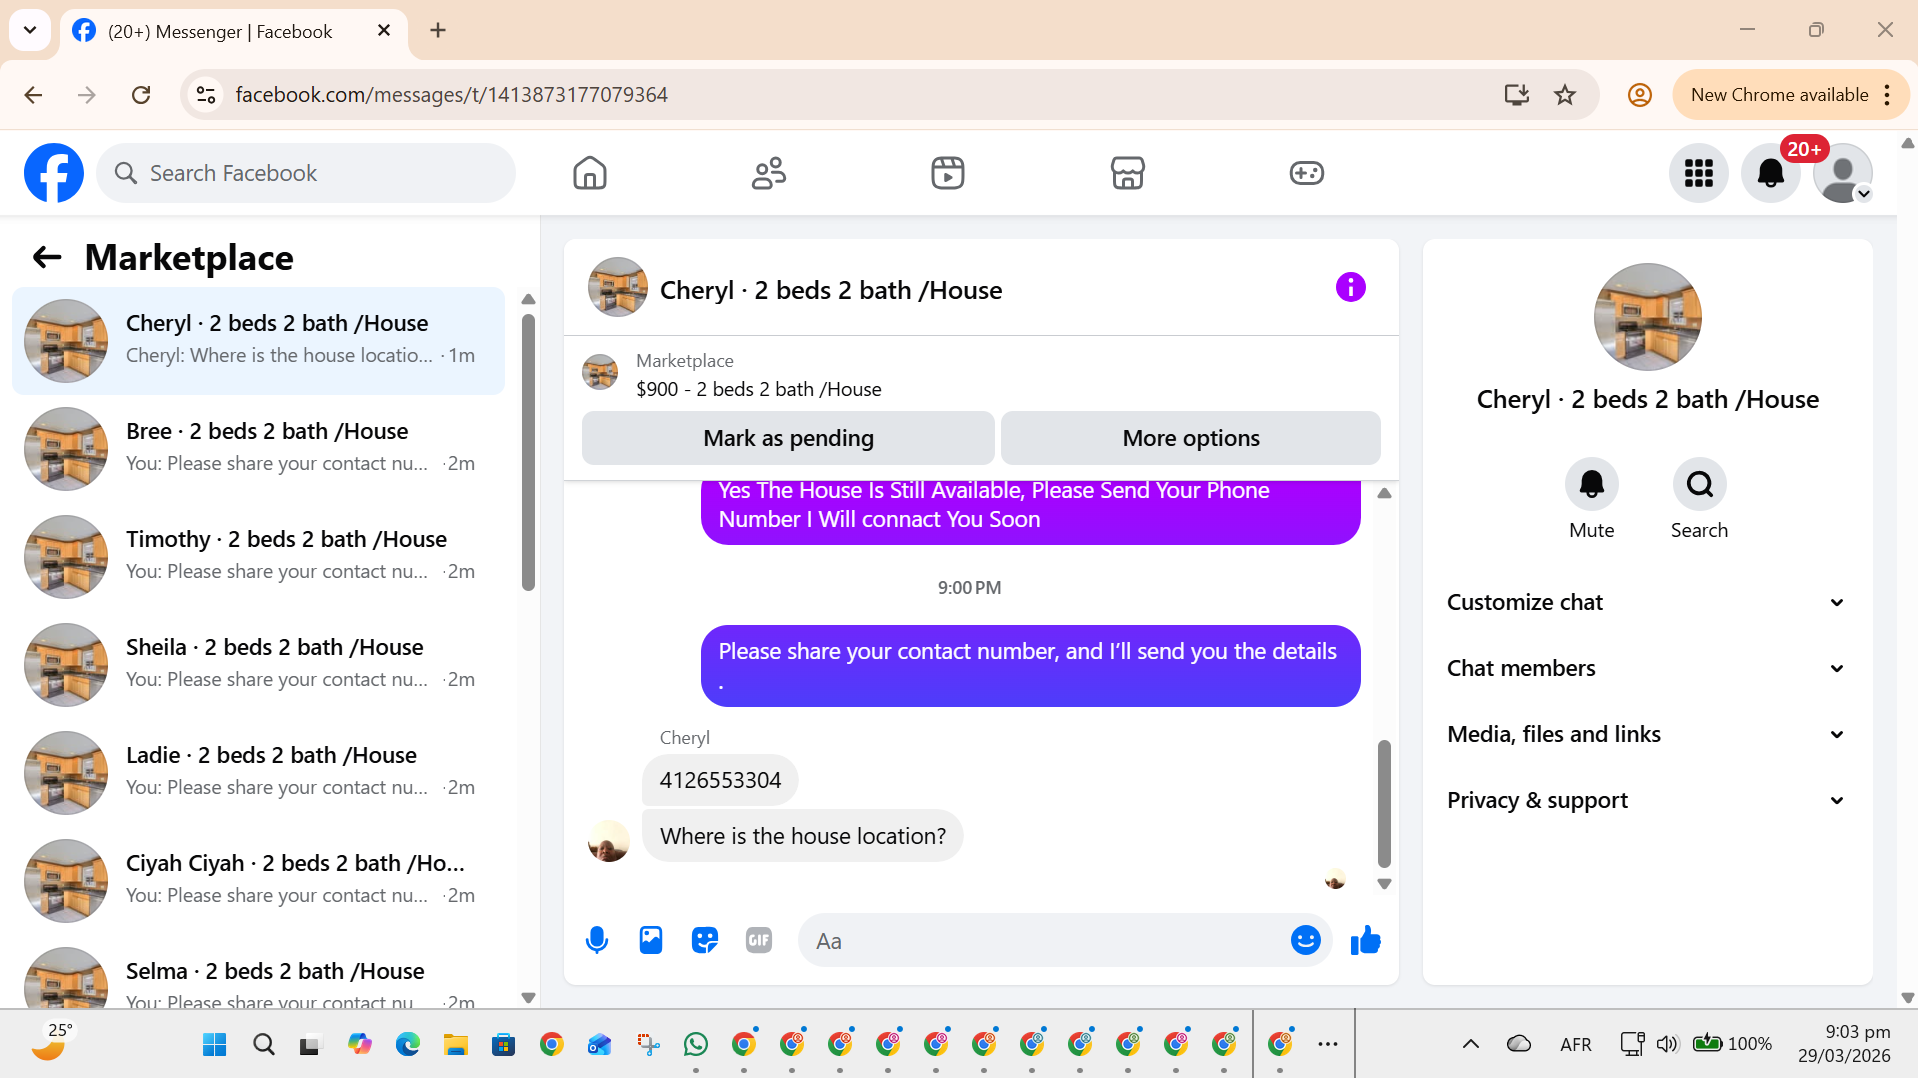Open the emoji picker smiley

tap(1305, 940)
